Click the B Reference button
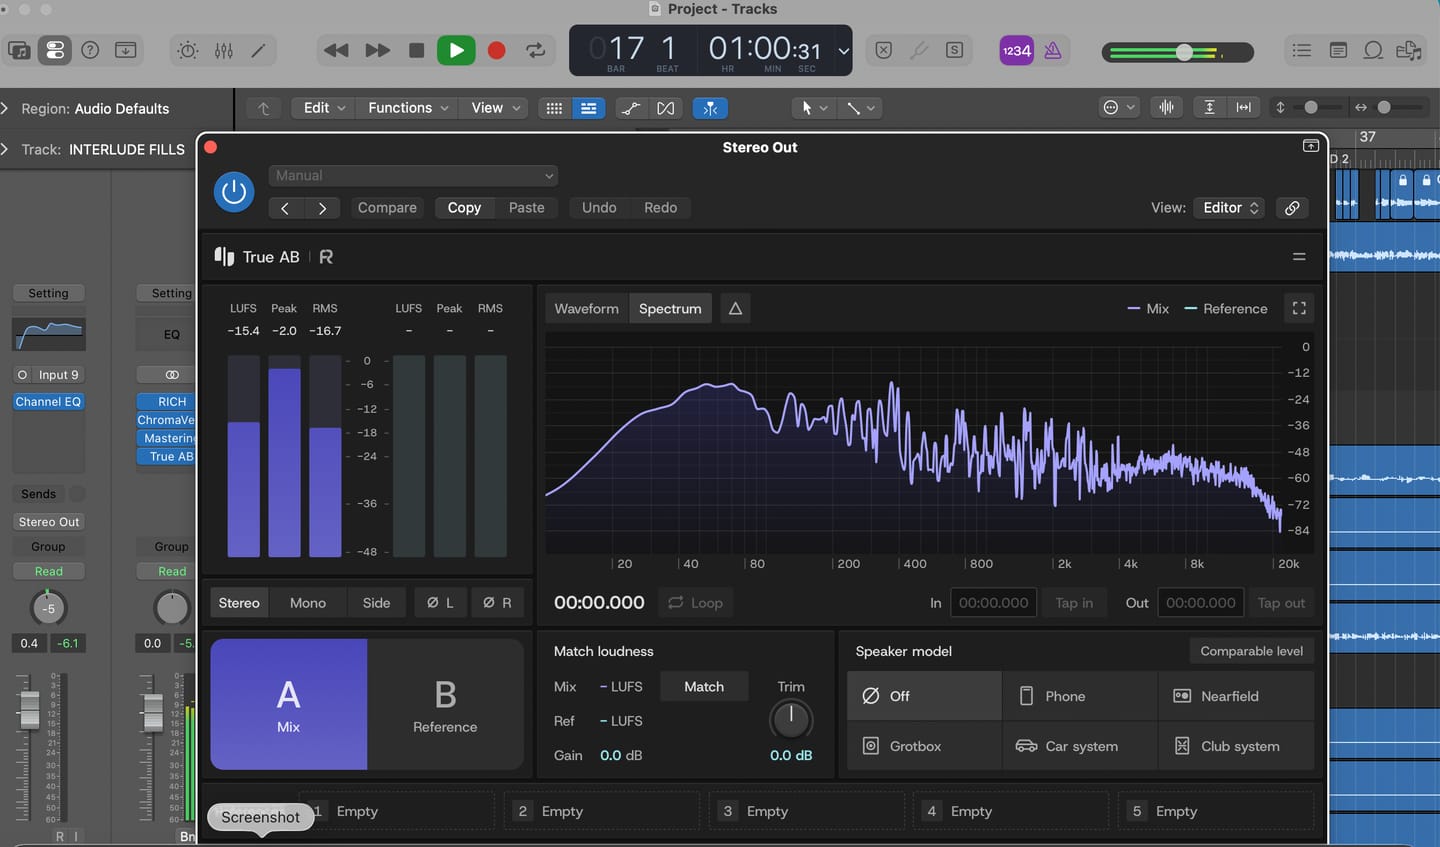The height and width of the screenshot is (847, 1440). coord(445,704)
